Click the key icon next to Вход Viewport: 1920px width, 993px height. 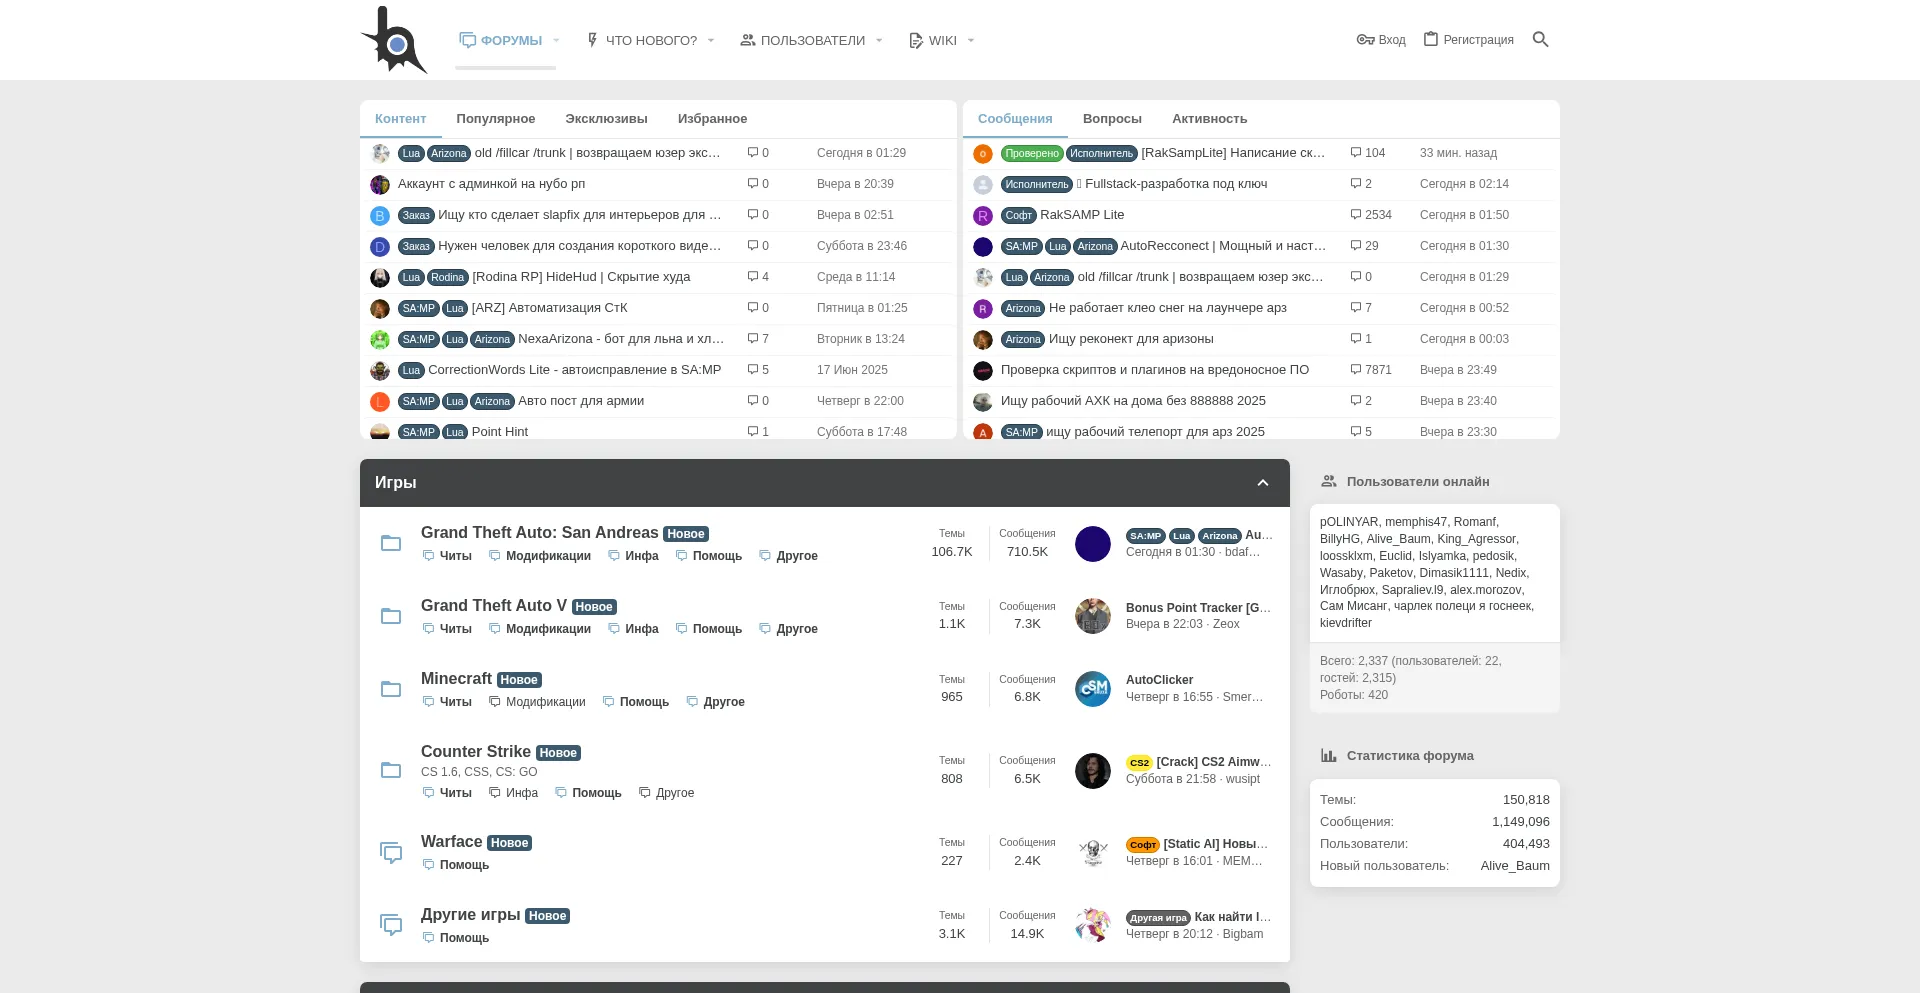[x=1365, y=40]
